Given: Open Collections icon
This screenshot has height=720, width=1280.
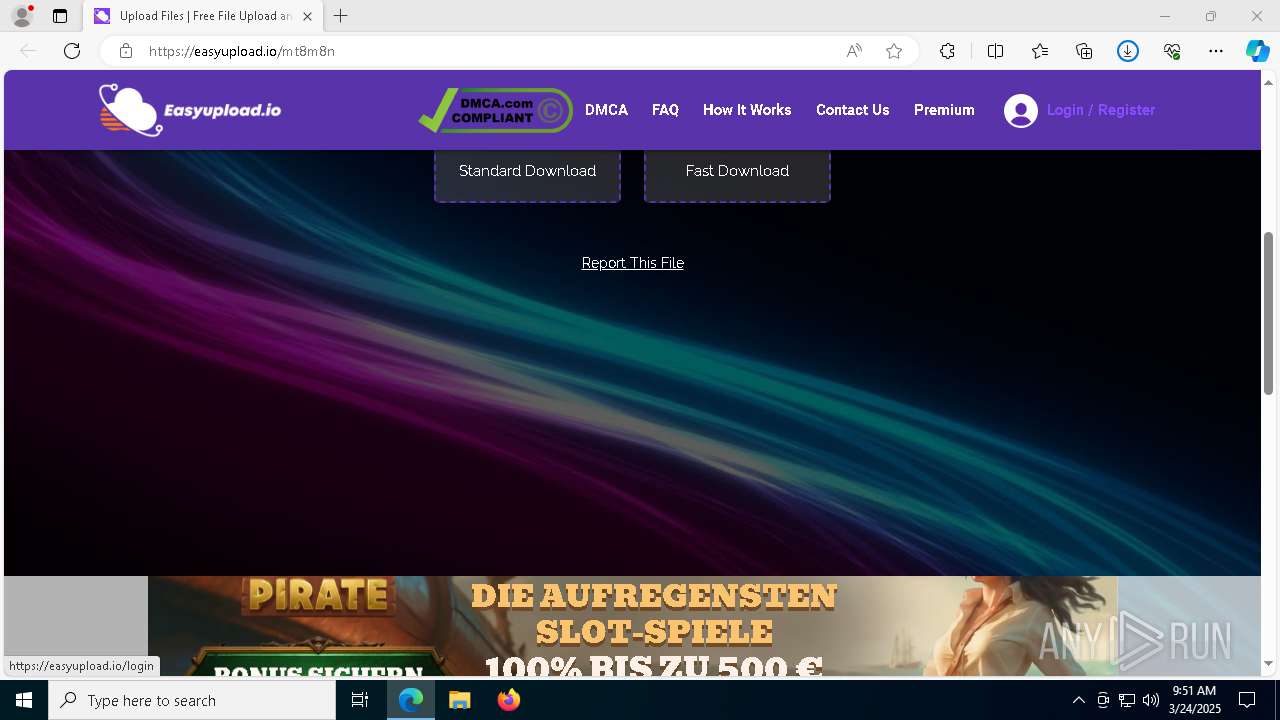Looking at the screenshot, I should click(1084, 51).
